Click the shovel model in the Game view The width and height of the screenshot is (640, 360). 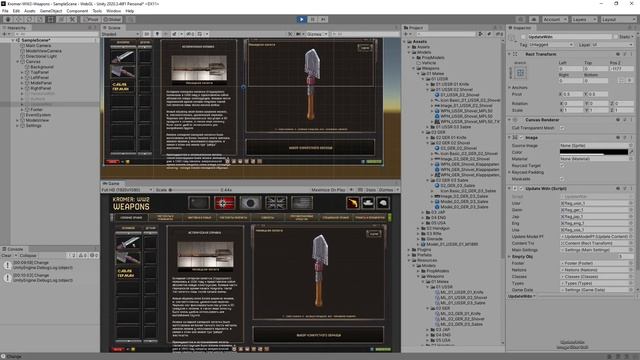click(x=319, y=270)
